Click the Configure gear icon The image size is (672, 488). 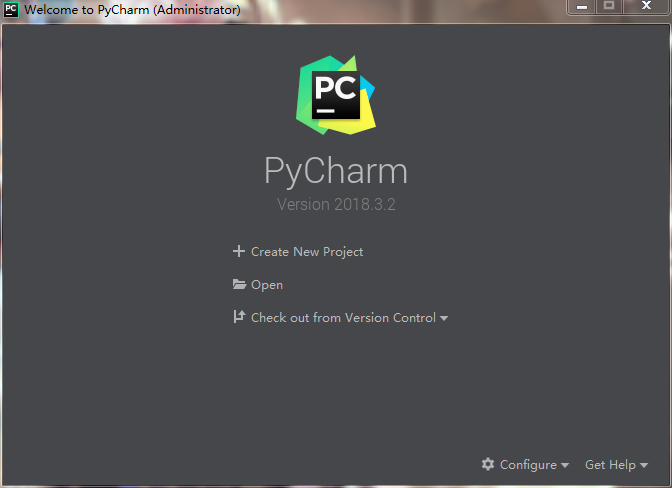pos(488,464)
